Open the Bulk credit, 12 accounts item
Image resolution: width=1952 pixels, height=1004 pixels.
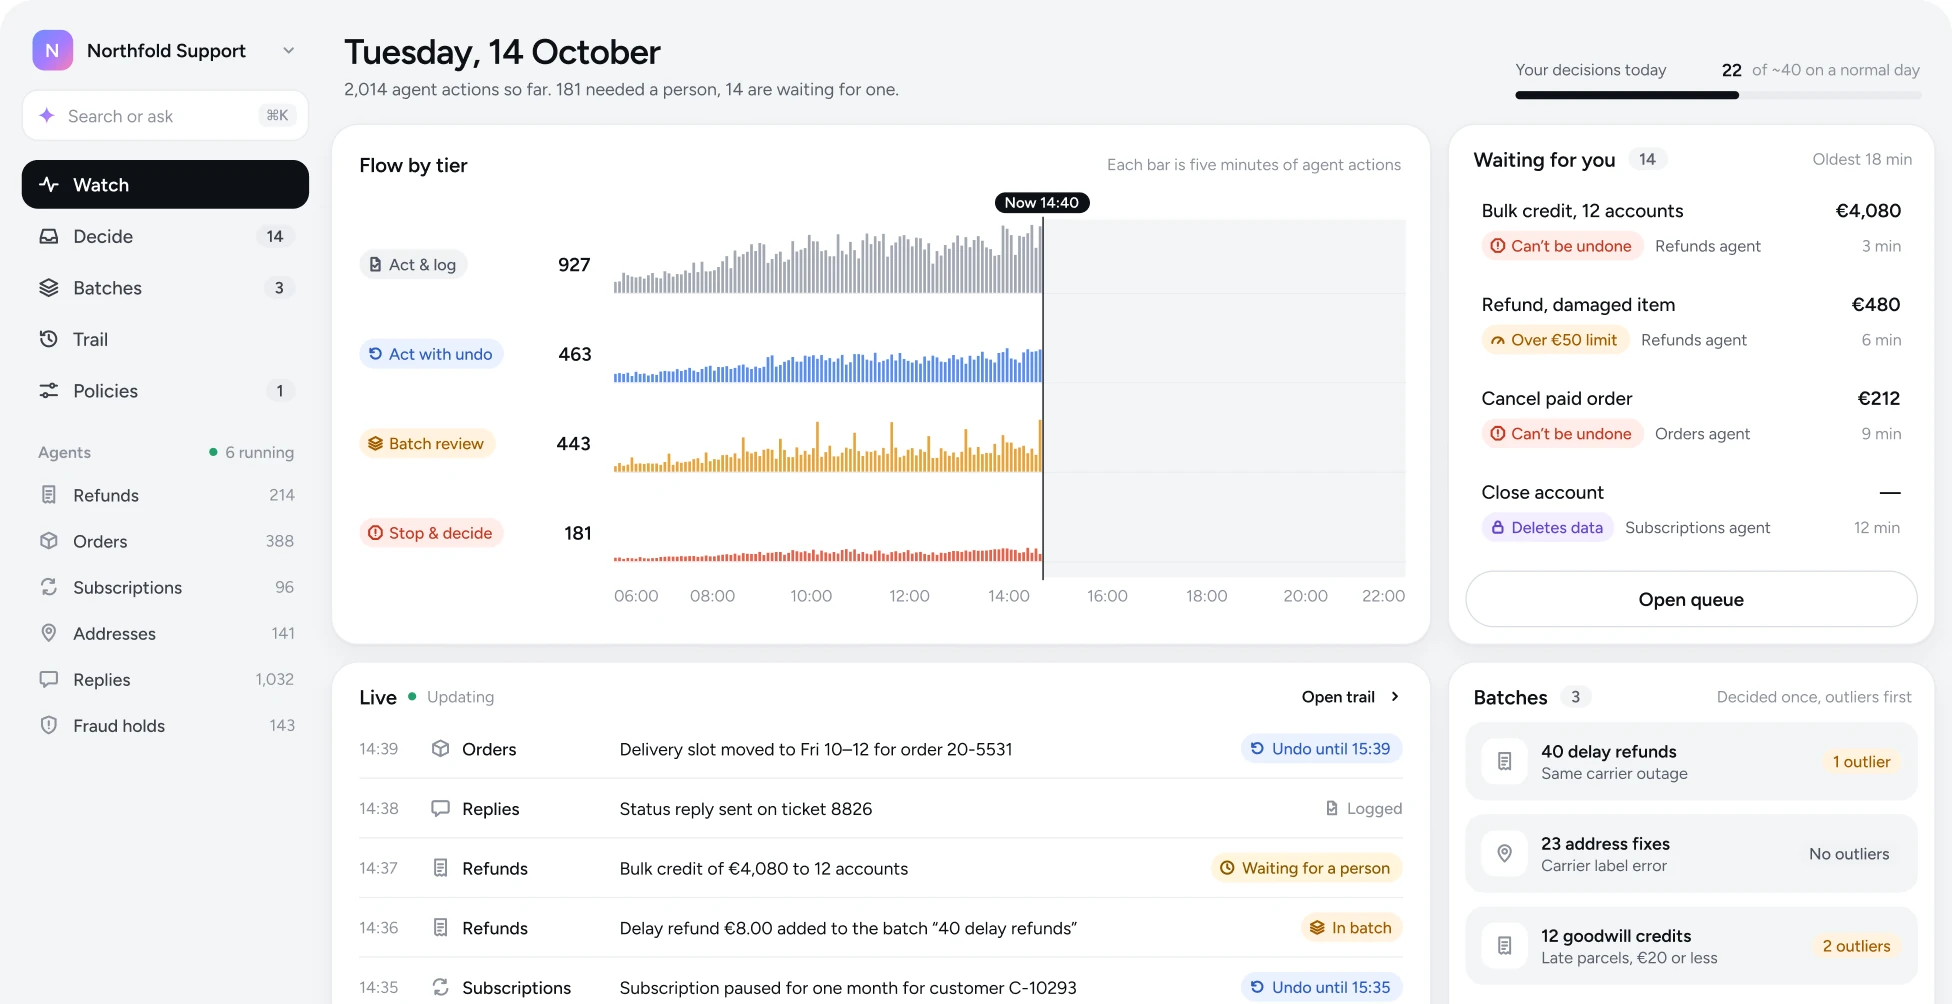[x=1691, y=228]
